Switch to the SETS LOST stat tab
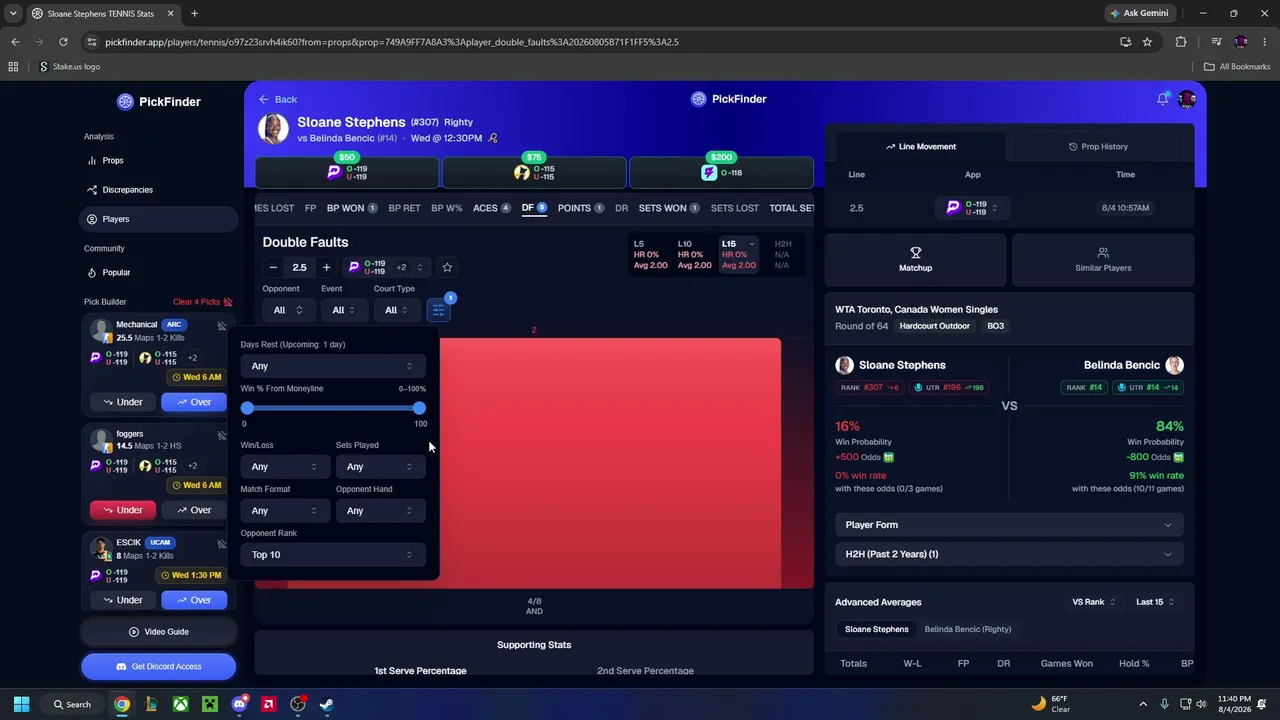This screenshot has width=1280, height=720. click(x=735, y=208)
